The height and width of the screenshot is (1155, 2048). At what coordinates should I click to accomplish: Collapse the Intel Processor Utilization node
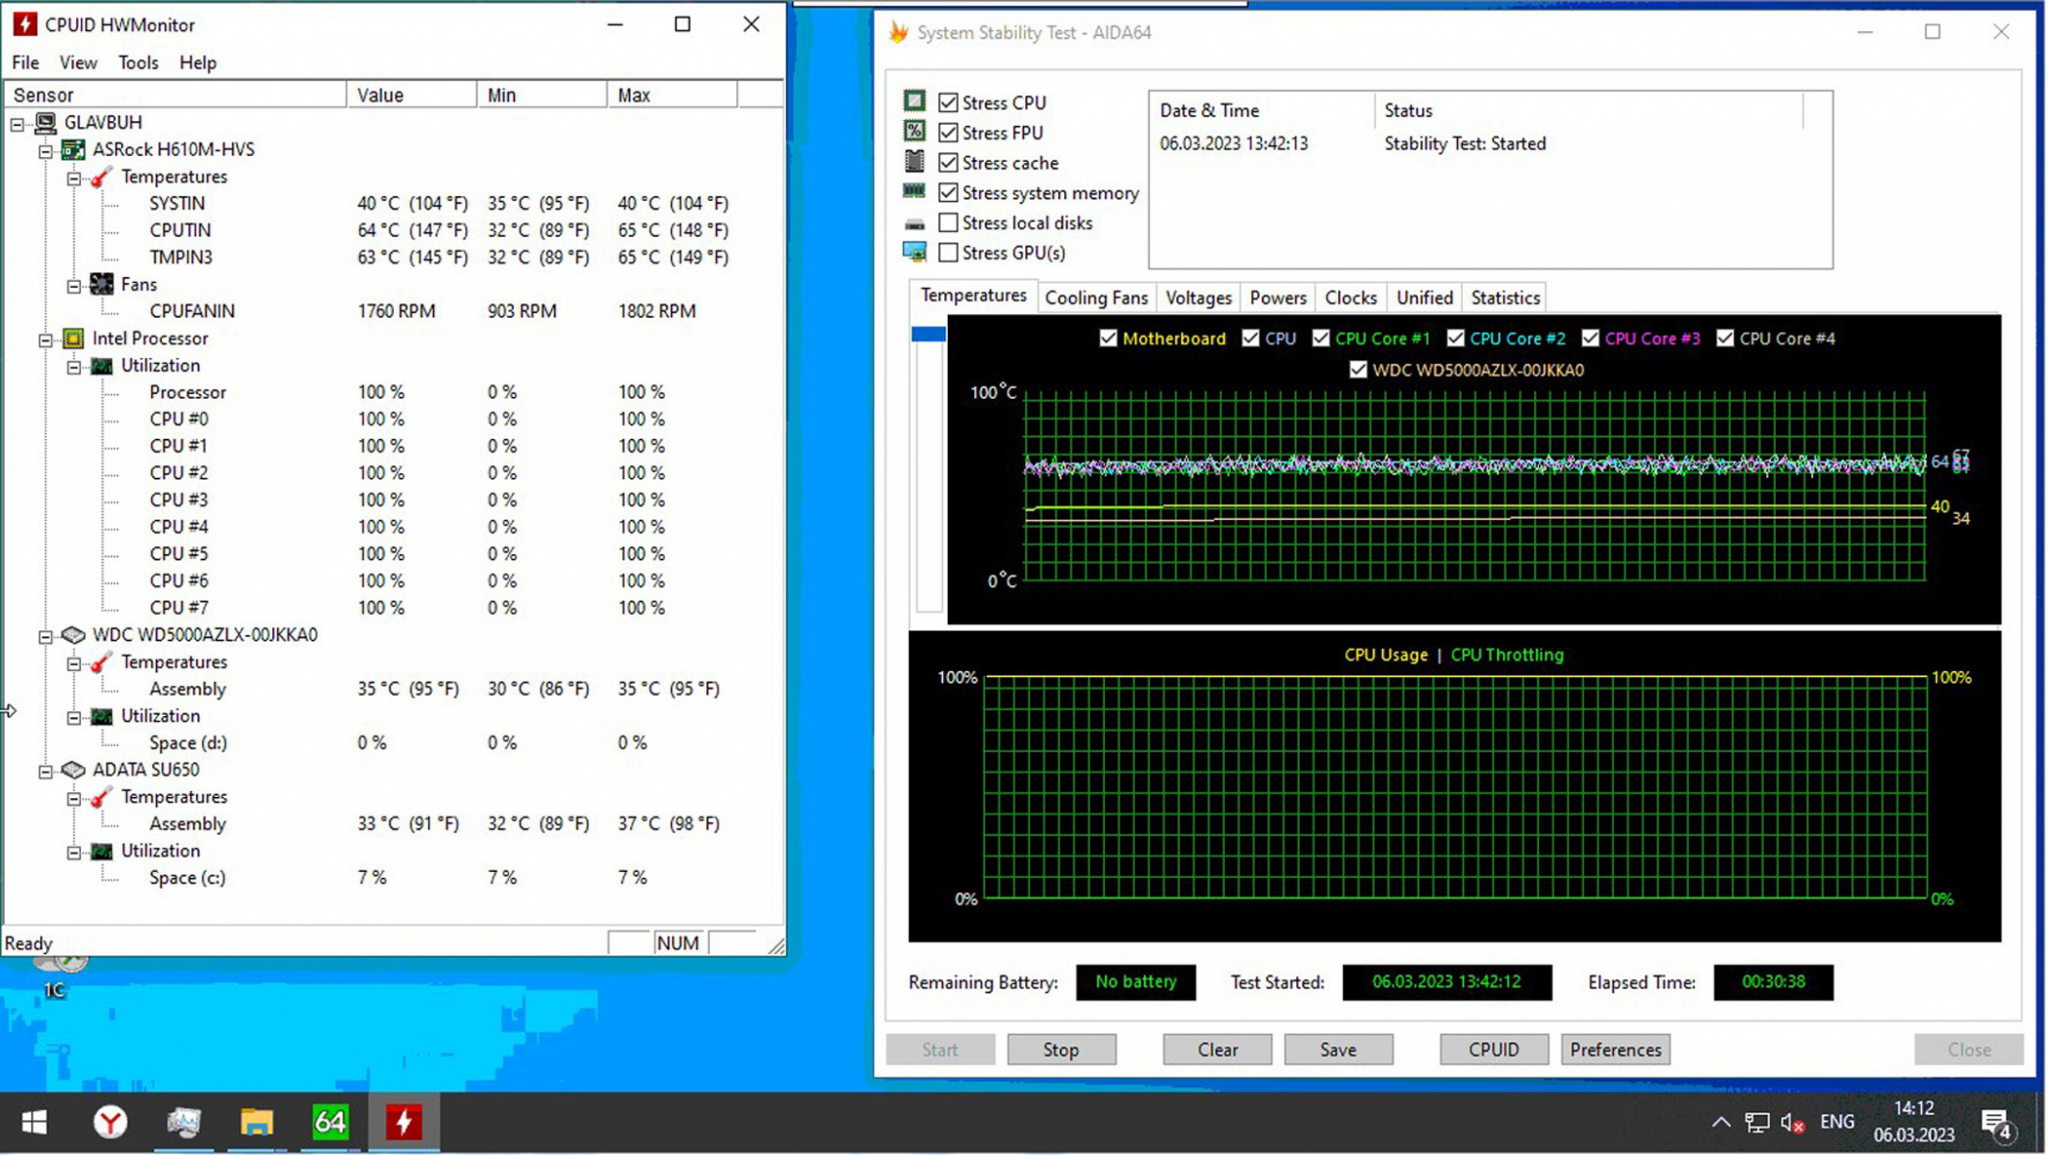point(74,368)
